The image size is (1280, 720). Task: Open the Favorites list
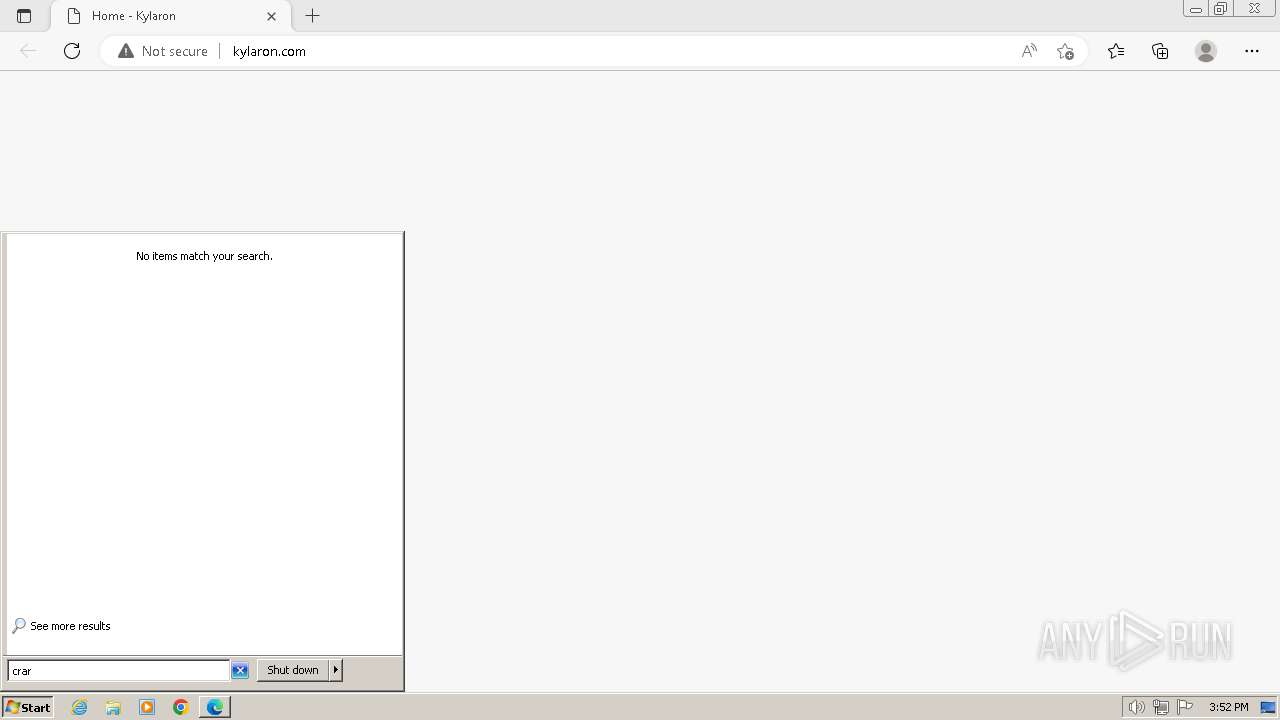click(x=1116, y=51)
